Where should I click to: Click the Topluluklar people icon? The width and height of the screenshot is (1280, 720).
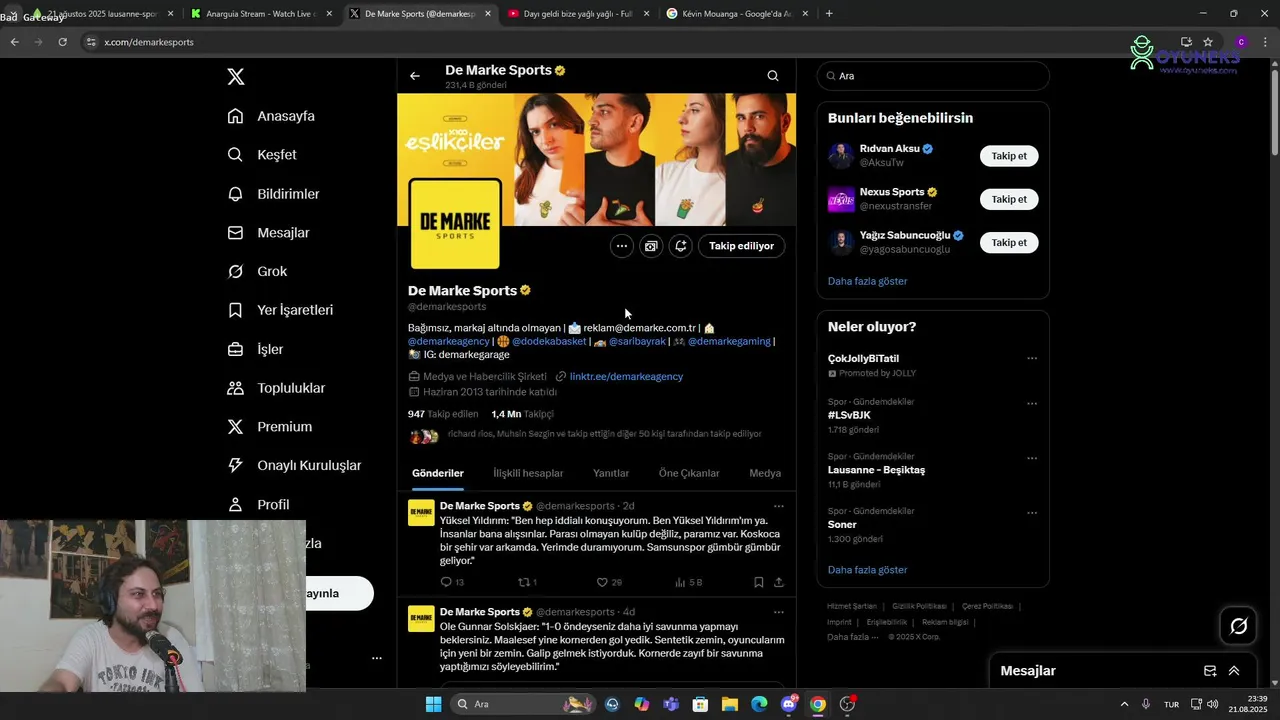(236, 388)
